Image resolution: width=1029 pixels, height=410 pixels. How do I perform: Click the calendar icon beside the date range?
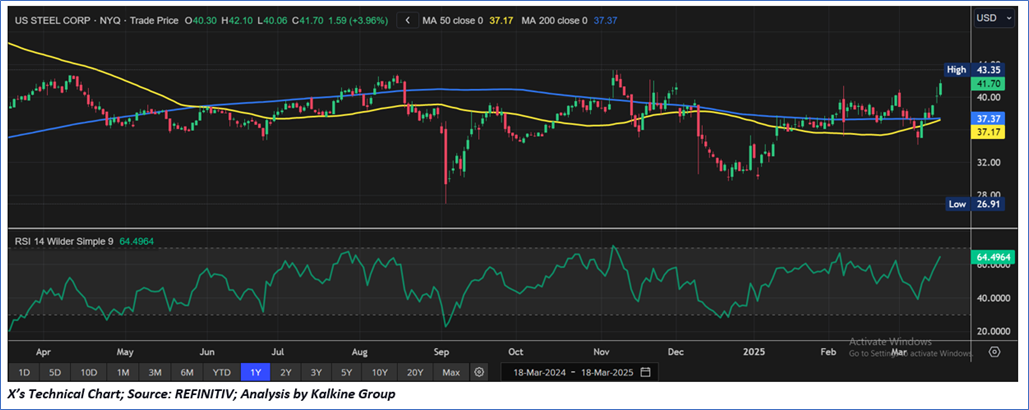647,372
